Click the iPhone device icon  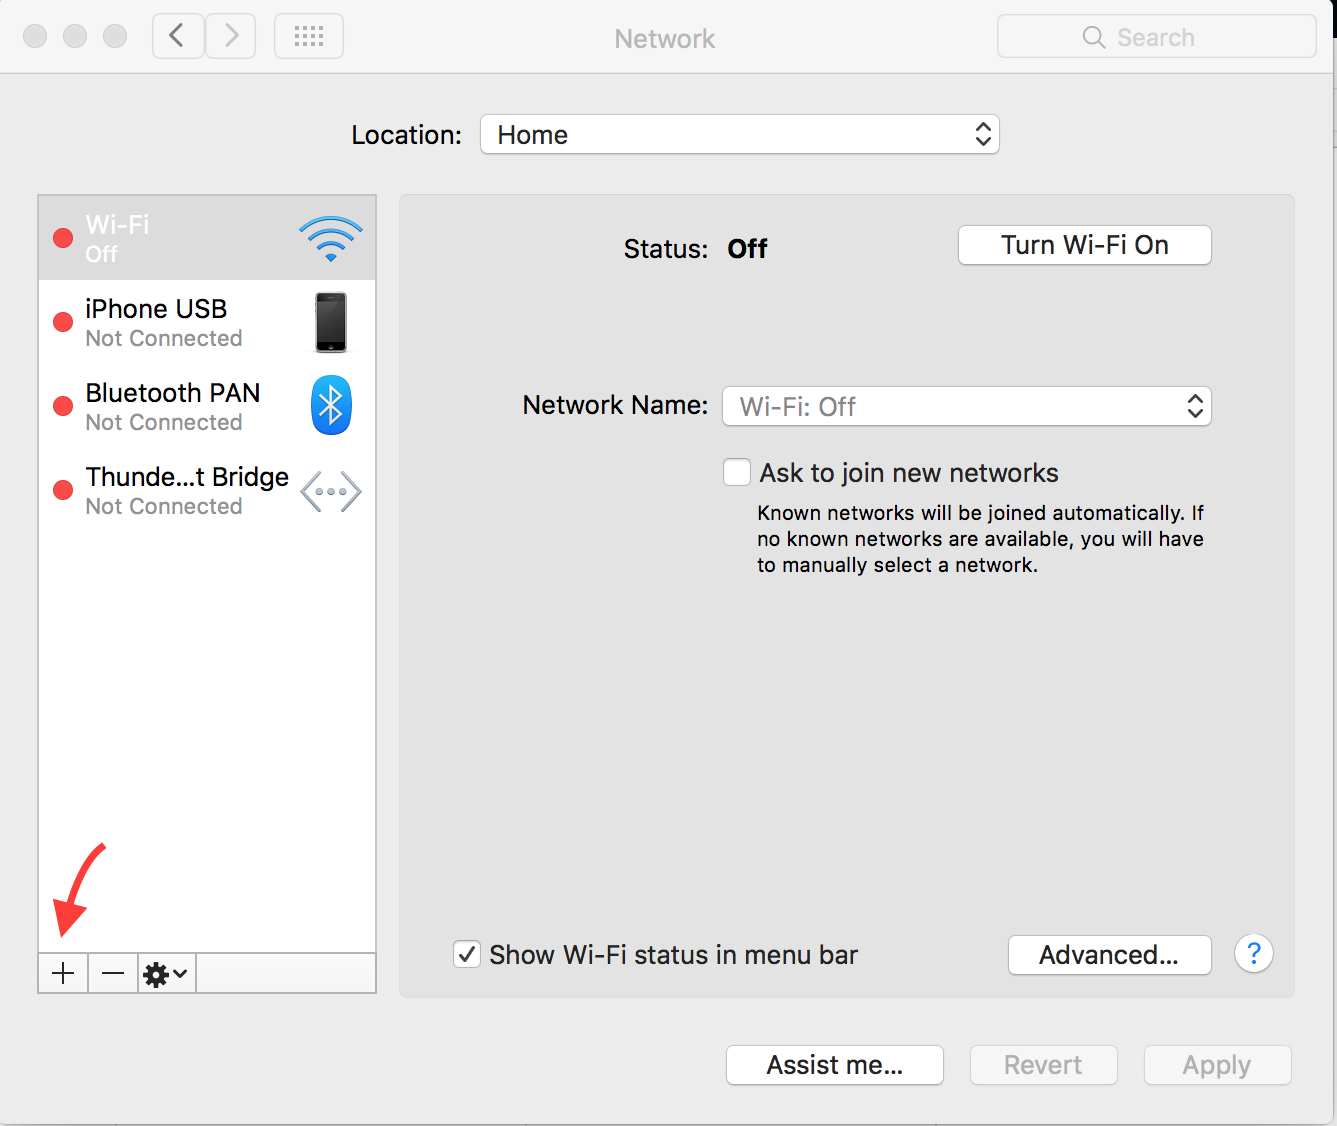point(331,322)
